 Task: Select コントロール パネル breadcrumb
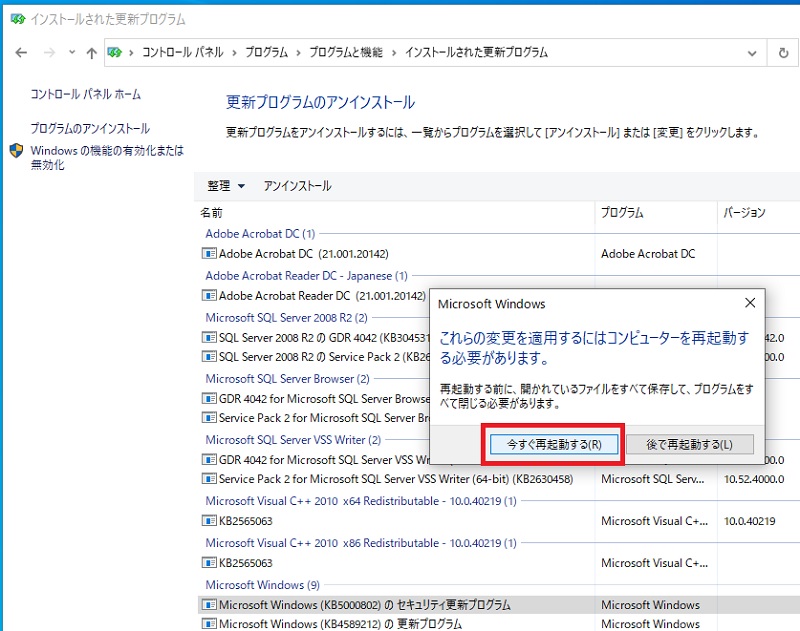pyautogui.click(x=183, y=52)
